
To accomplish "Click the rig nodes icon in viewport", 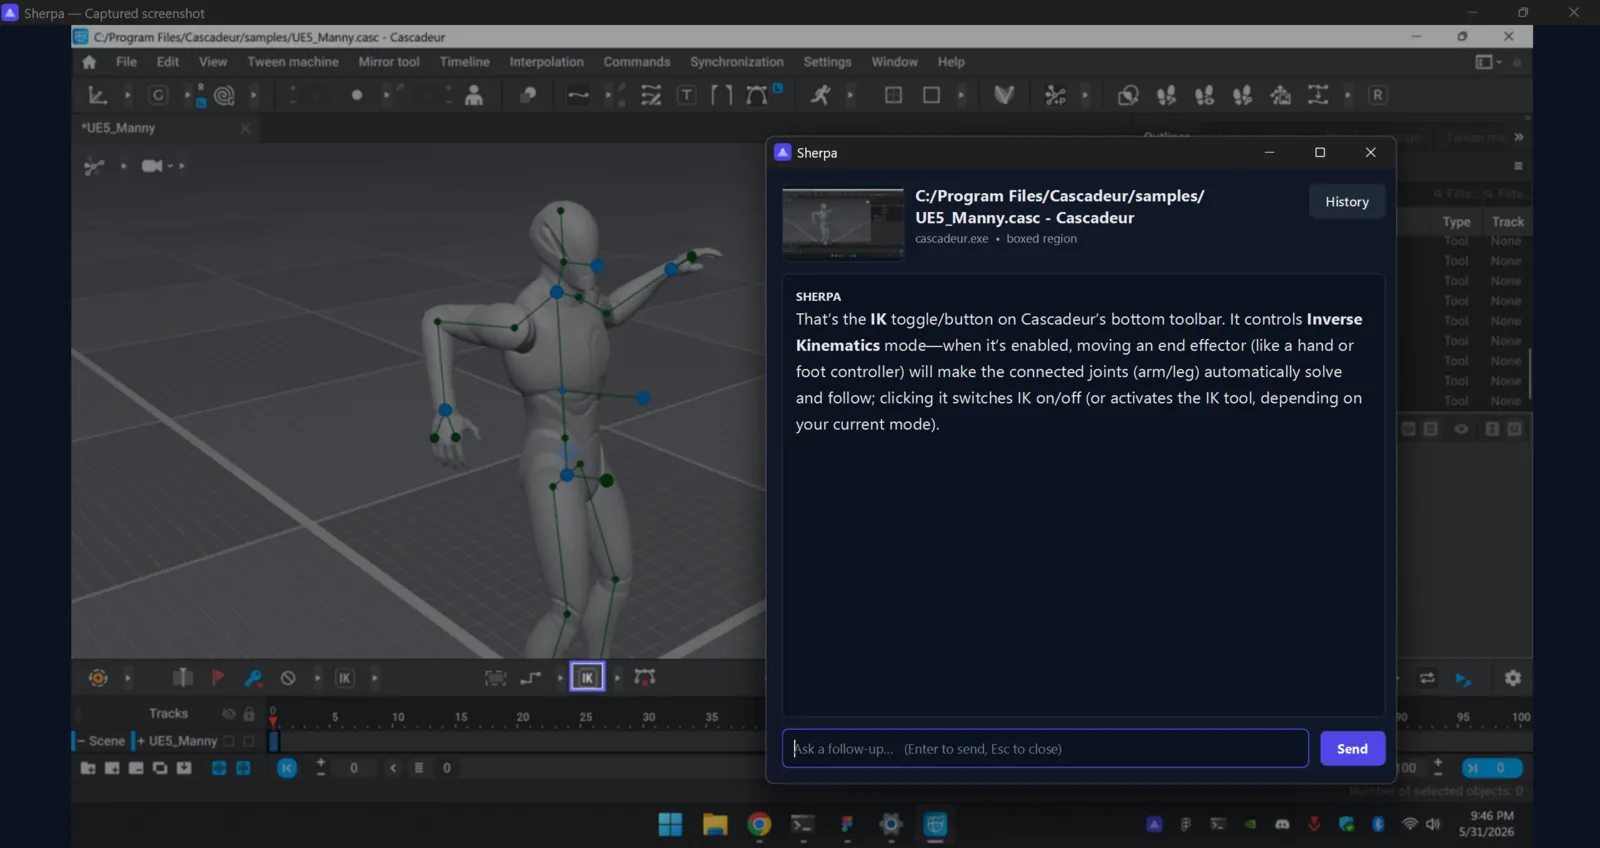I will pos(94,166).
